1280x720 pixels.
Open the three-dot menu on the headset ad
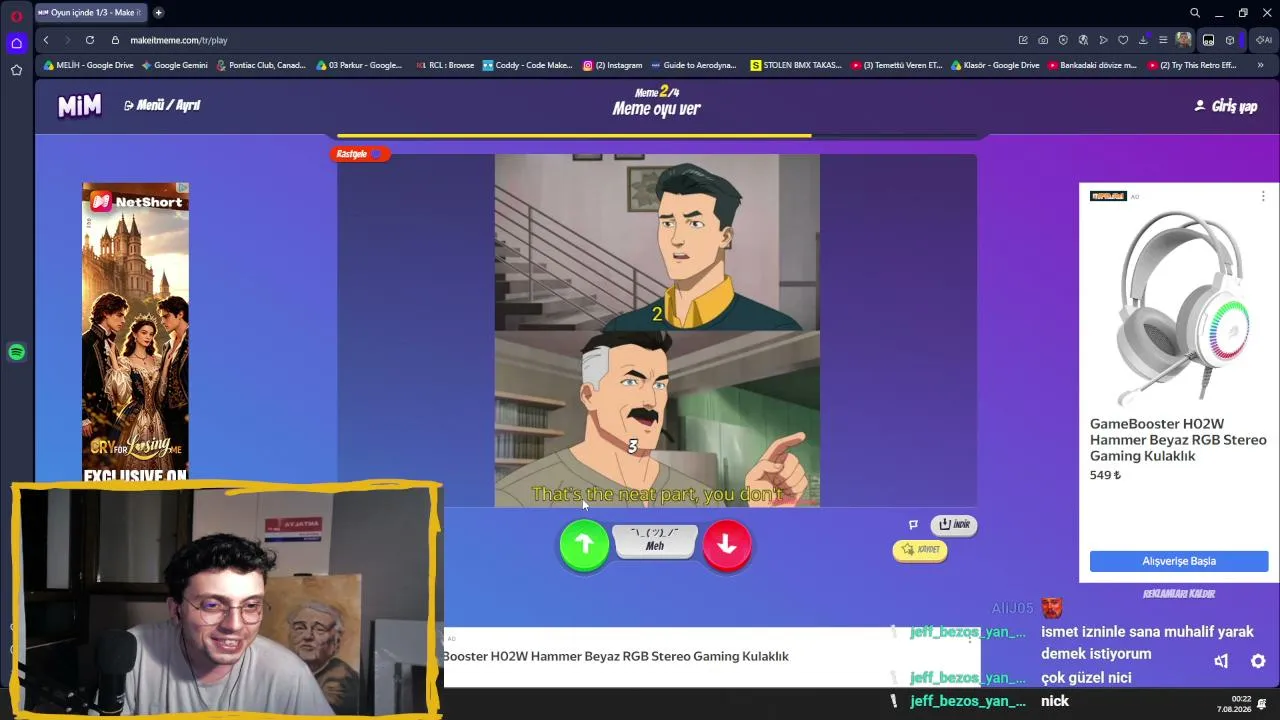click(x=1263, y=196)
